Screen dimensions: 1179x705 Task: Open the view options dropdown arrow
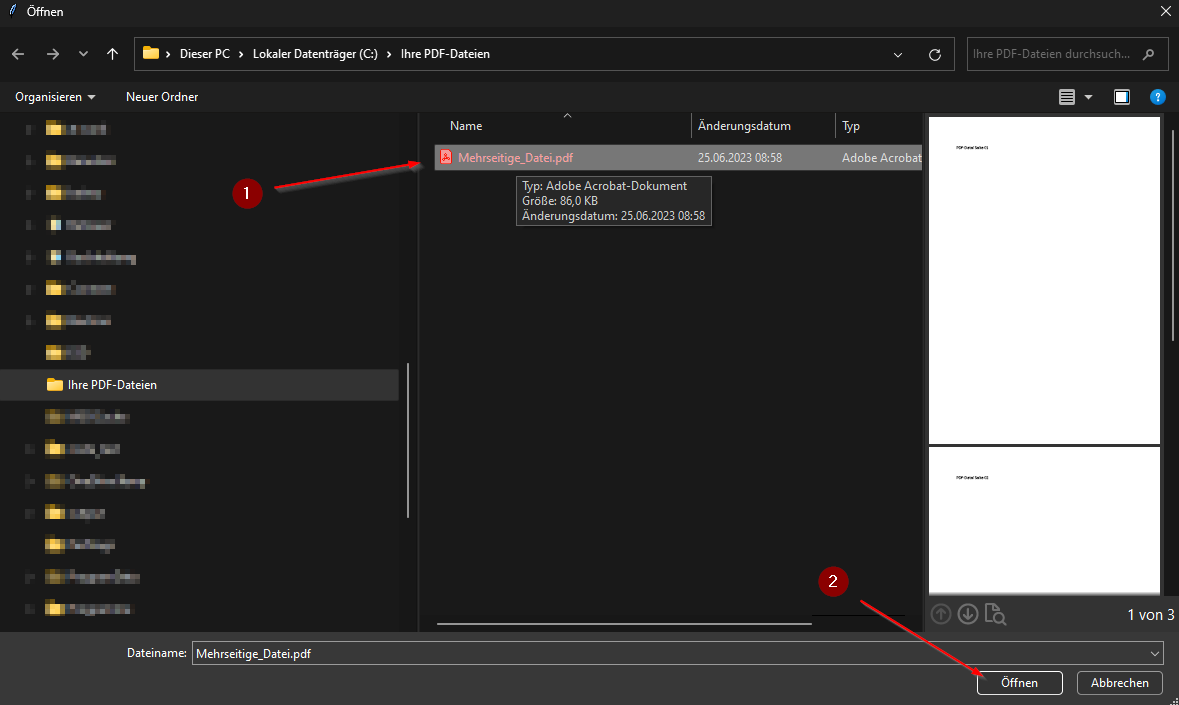pyautogui.click(x=1088, y=97)
